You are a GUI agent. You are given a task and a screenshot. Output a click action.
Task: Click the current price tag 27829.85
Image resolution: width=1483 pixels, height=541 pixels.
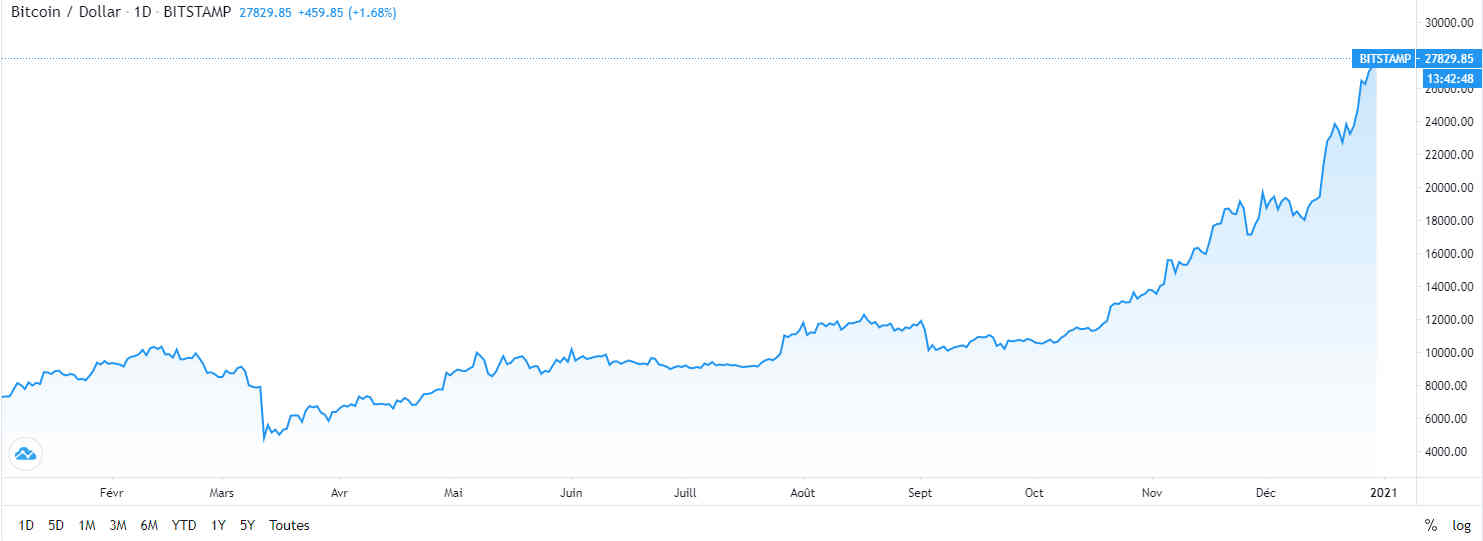1449,59
